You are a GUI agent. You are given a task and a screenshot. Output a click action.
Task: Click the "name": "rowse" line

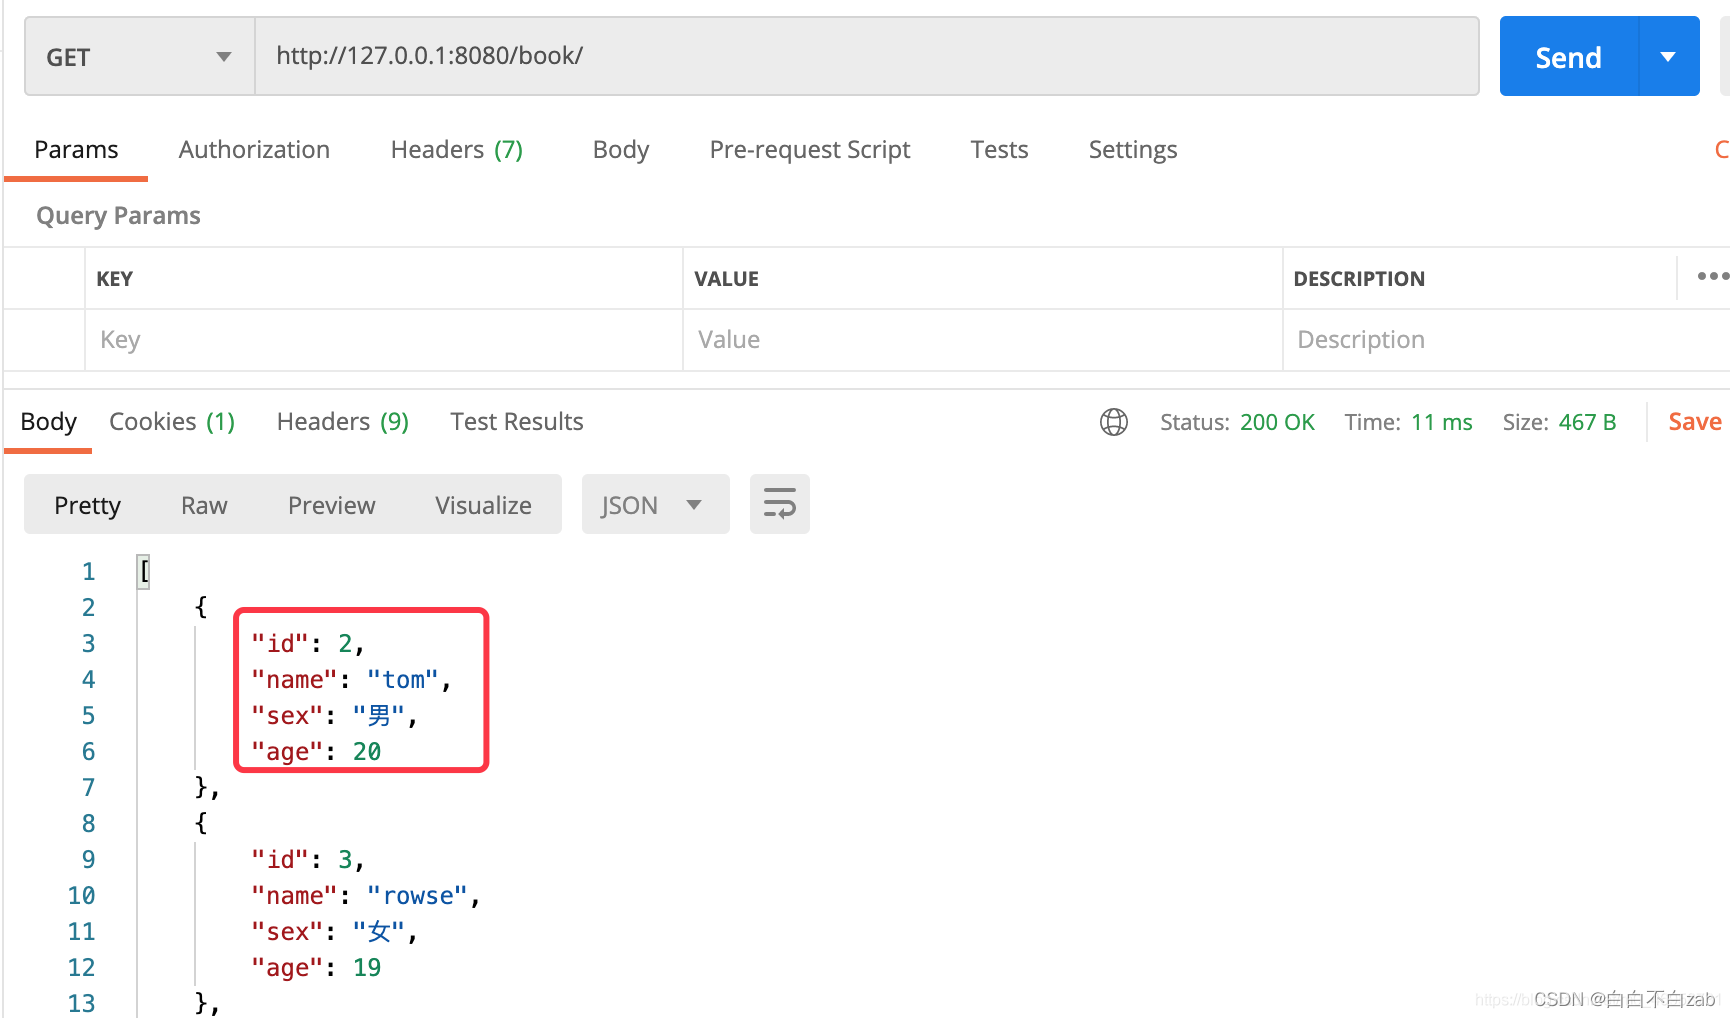click(366, 896)
